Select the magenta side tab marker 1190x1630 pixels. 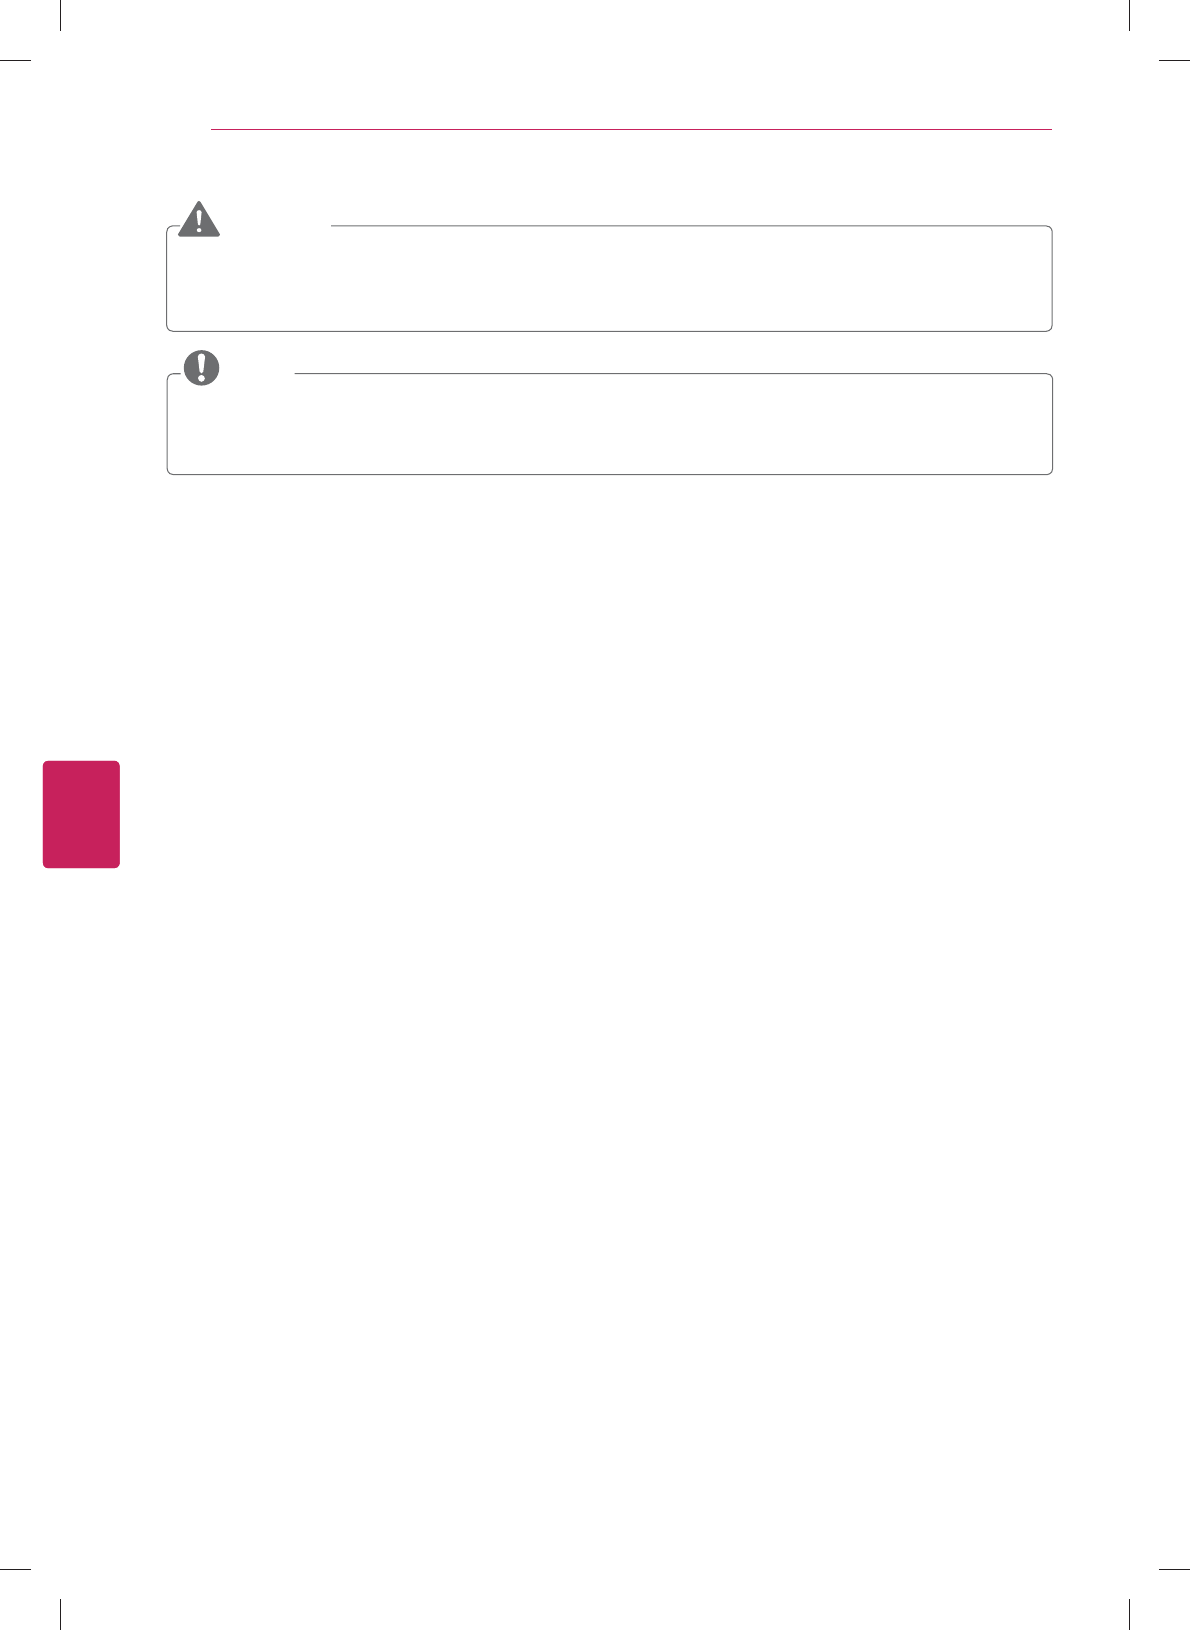point(81,814)
